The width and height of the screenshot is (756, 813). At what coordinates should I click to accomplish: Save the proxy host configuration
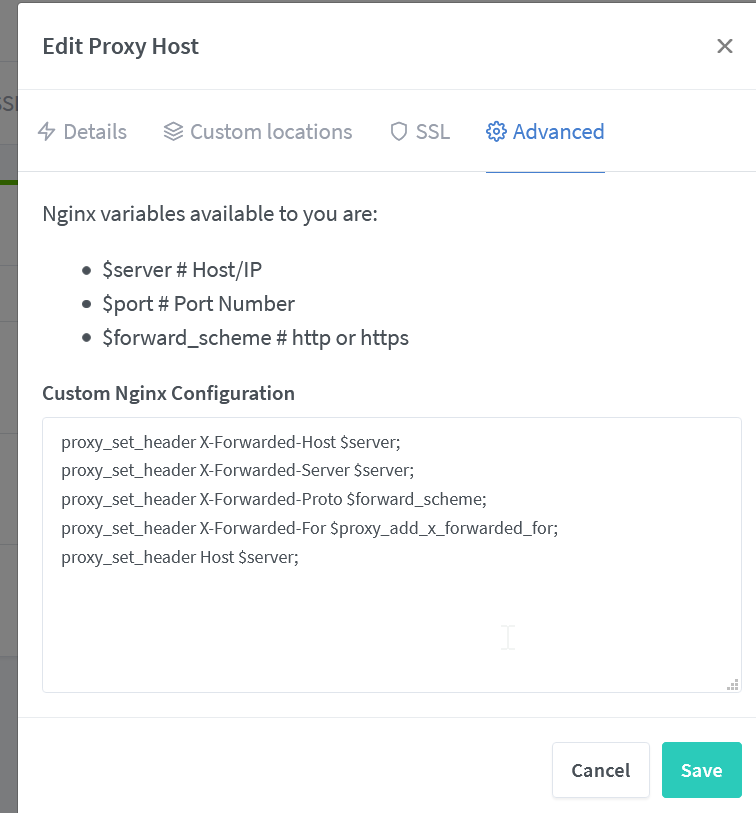pyautogui.click(x=701, y=770)
